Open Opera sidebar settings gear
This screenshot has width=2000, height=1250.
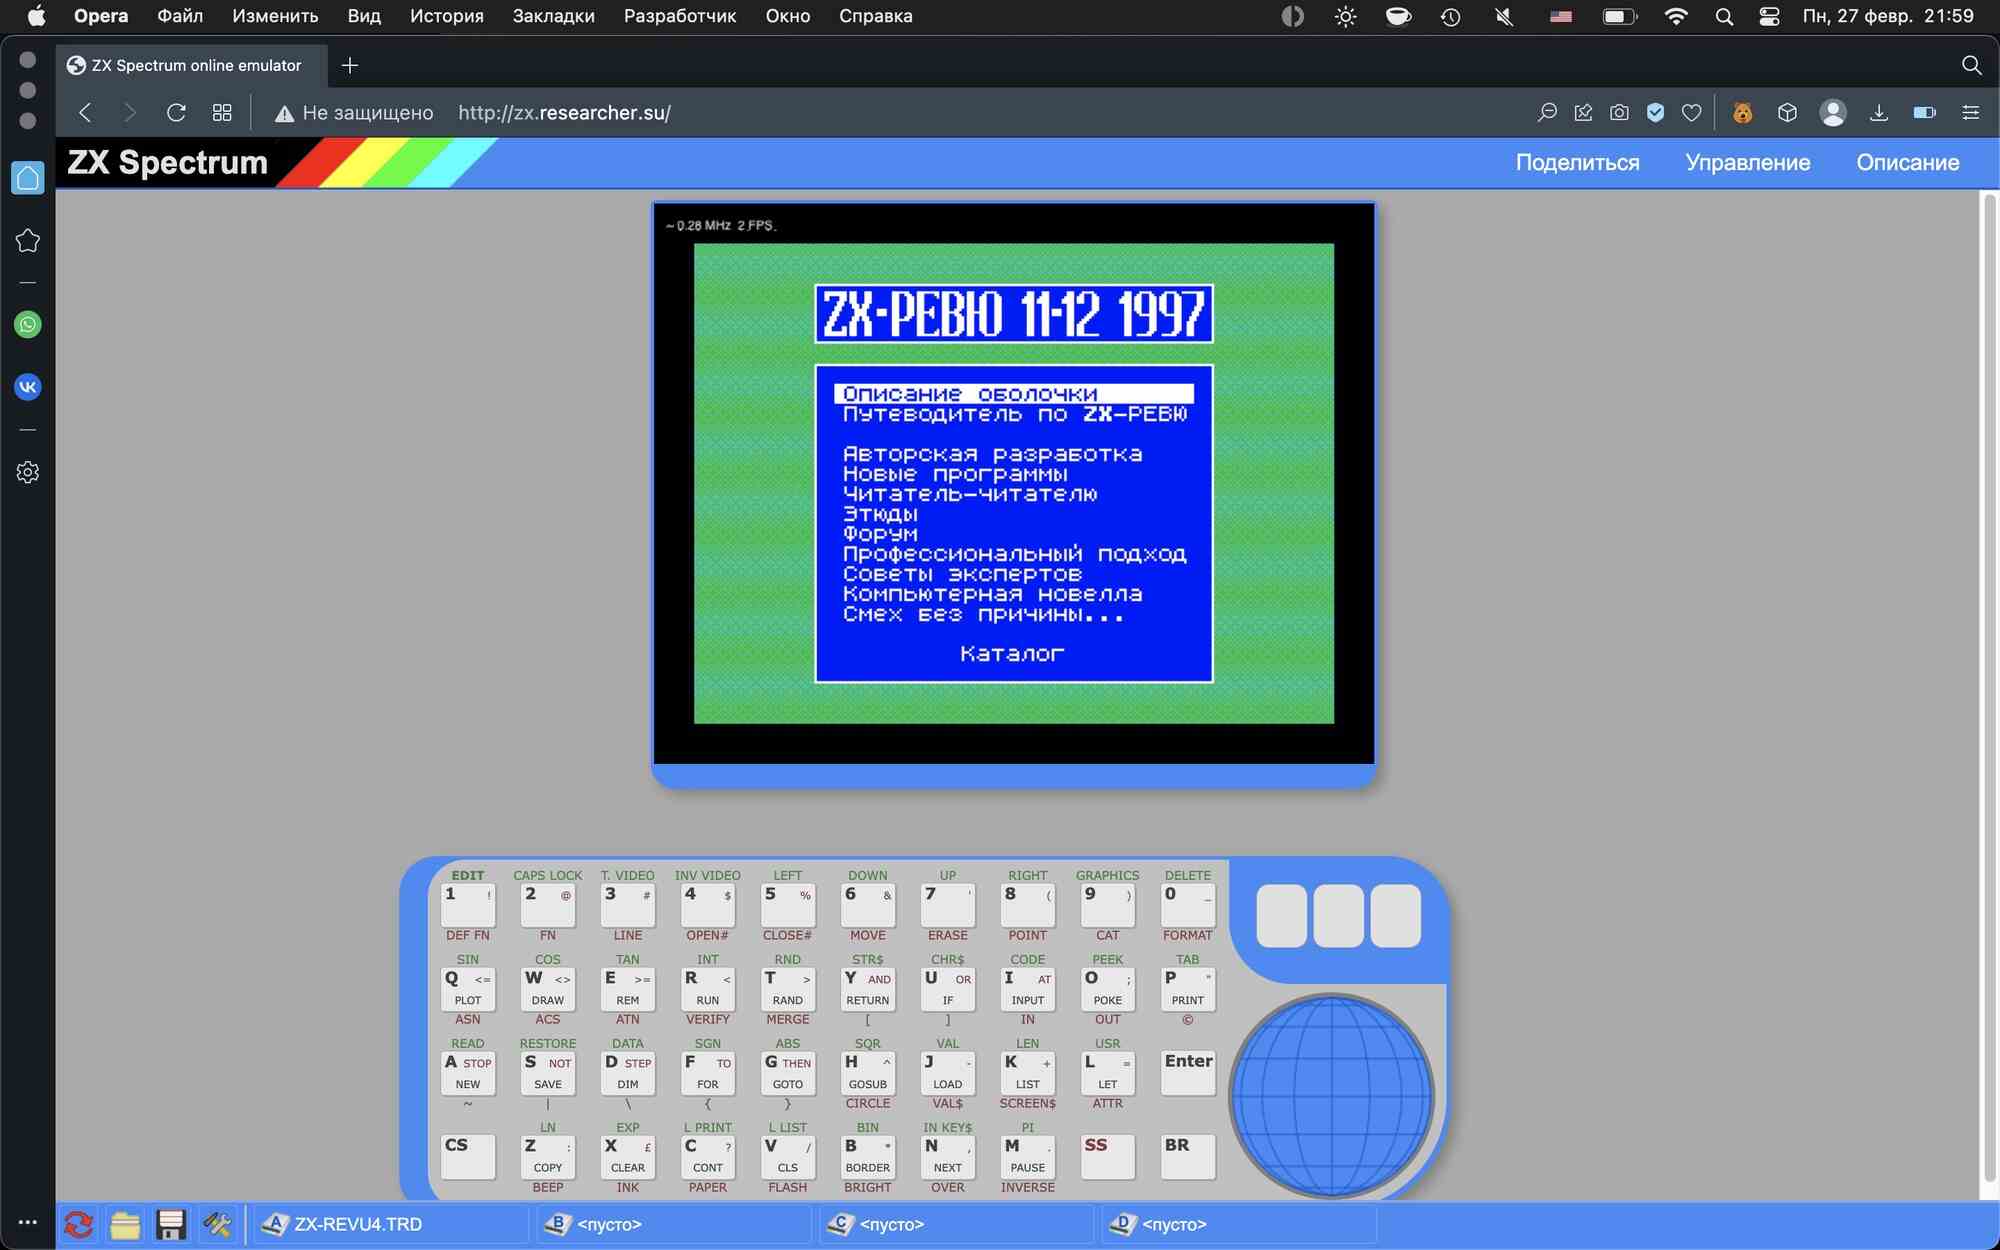28,472
